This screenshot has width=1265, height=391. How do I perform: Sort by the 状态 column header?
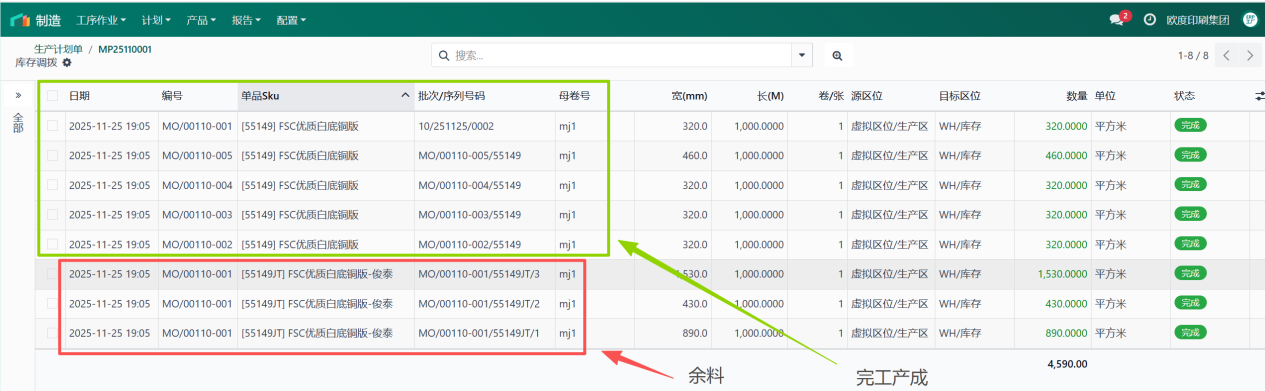tap(1210, 96)
